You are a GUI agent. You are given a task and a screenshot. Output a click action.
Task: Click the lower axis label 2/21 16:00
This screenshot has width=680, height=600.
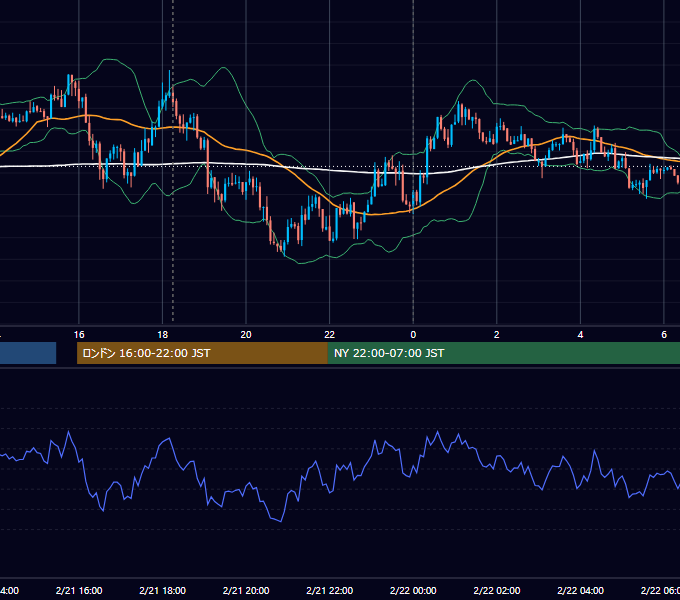[x=79, y=590]
